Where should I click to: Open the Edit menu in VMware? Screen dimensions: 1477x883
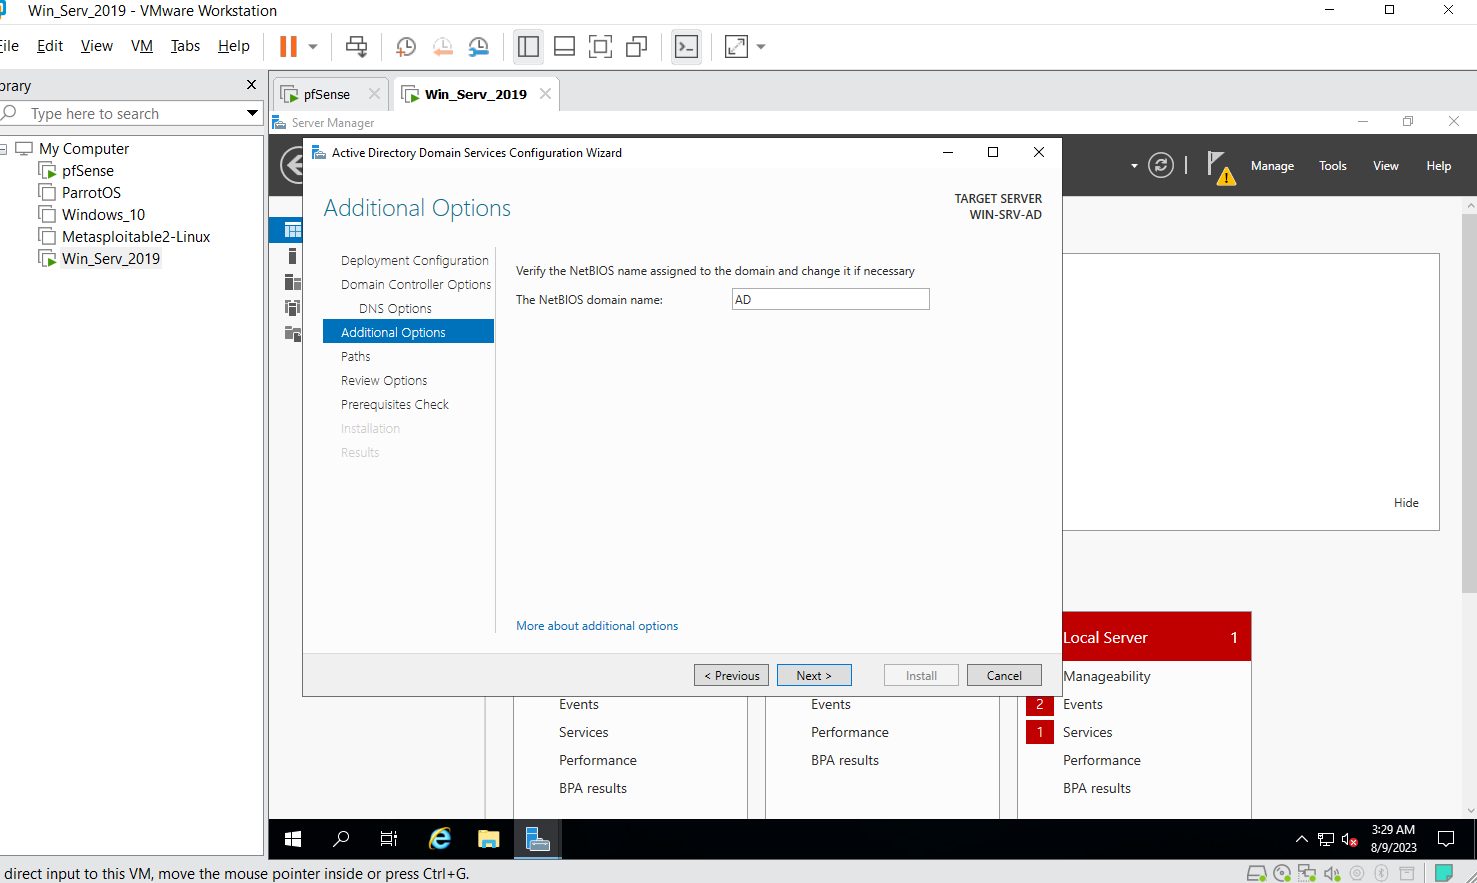click(x=50, y=46)
